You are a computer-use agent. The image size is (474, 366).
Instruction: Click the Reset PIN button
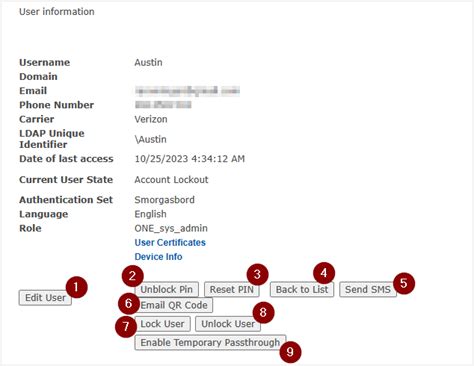click(231, 289)
